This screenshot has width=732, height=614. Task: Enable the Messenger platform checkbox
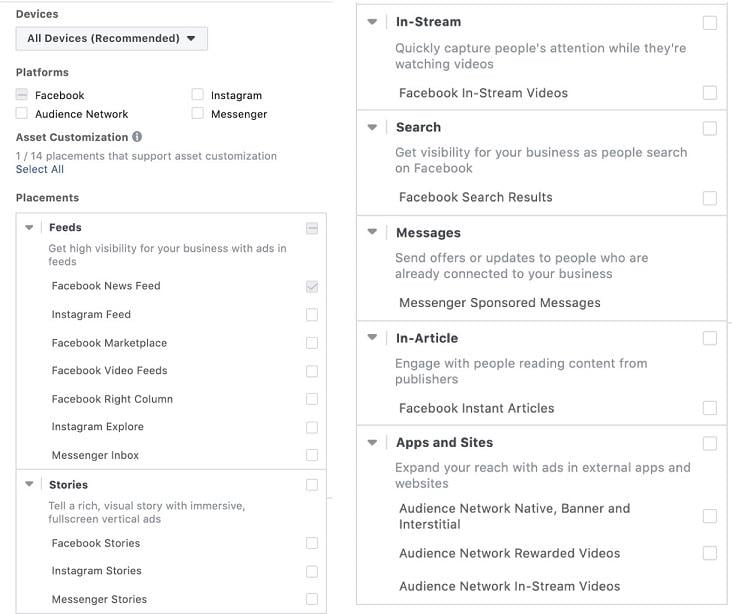point(197,113)
